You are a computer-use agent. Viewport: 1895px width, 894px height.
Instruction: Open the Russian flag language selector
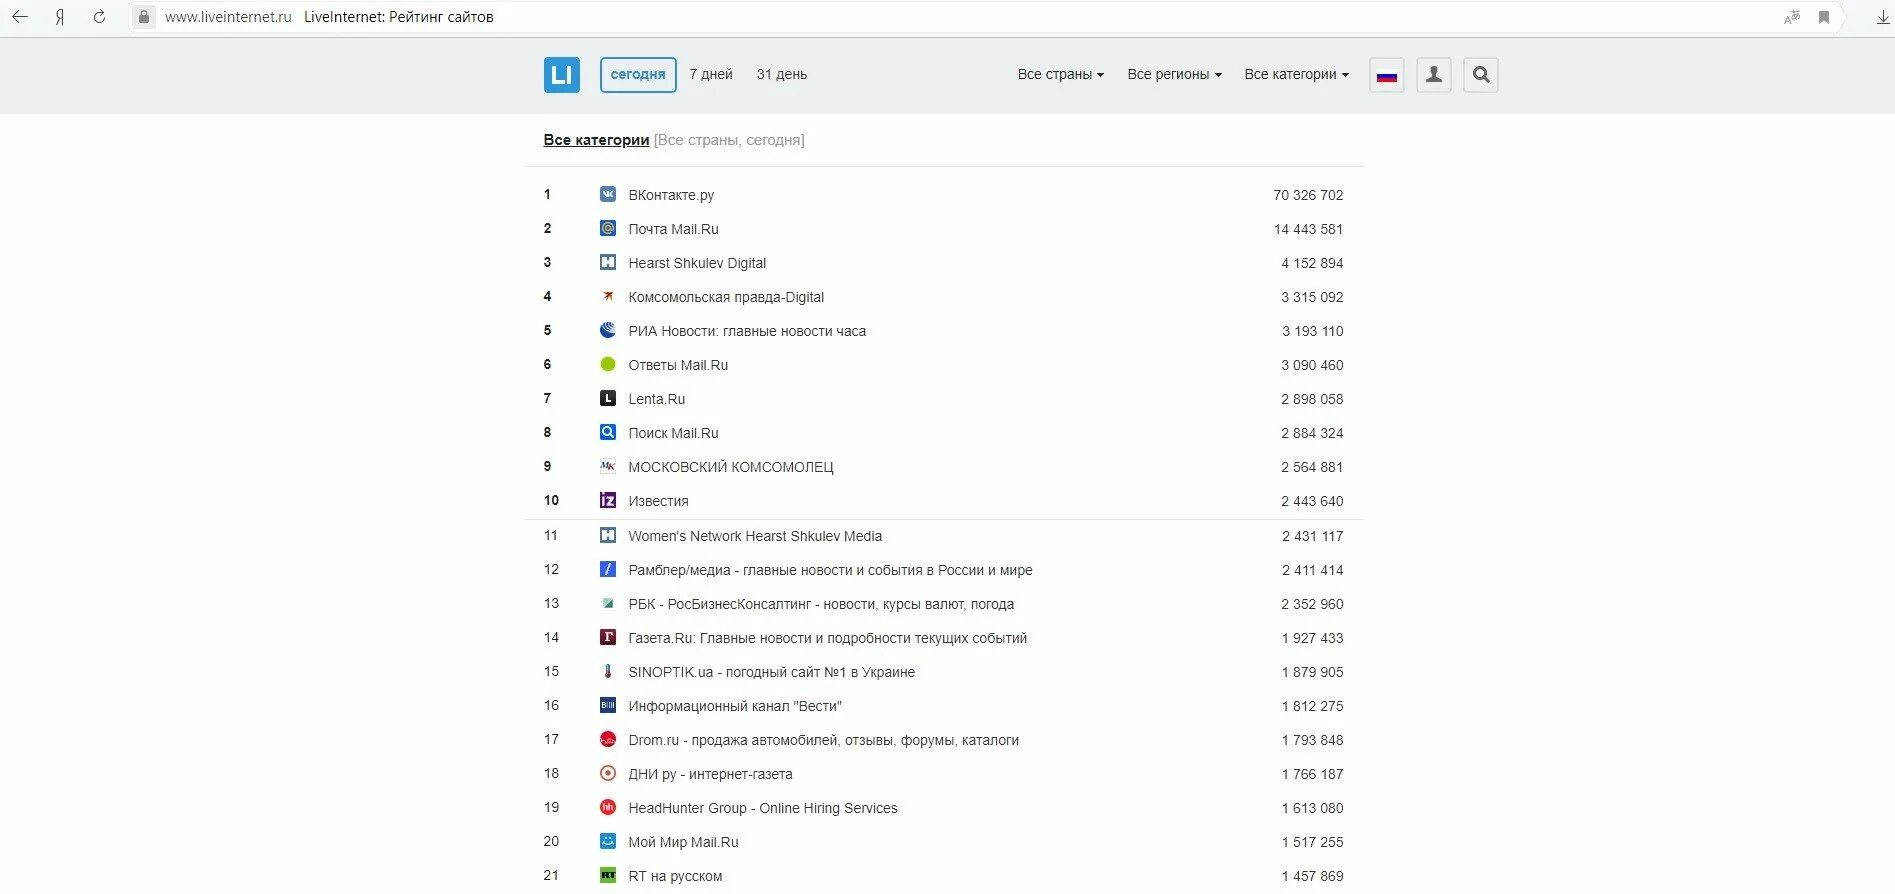point(1386,74)
